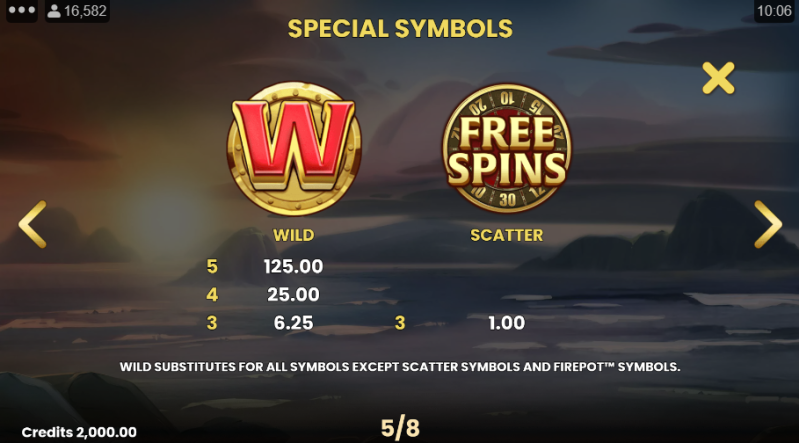The width and height of the screenshot is (799, 443).
Task: Open the three-dot menu
Action: click(x=21, y=10)
